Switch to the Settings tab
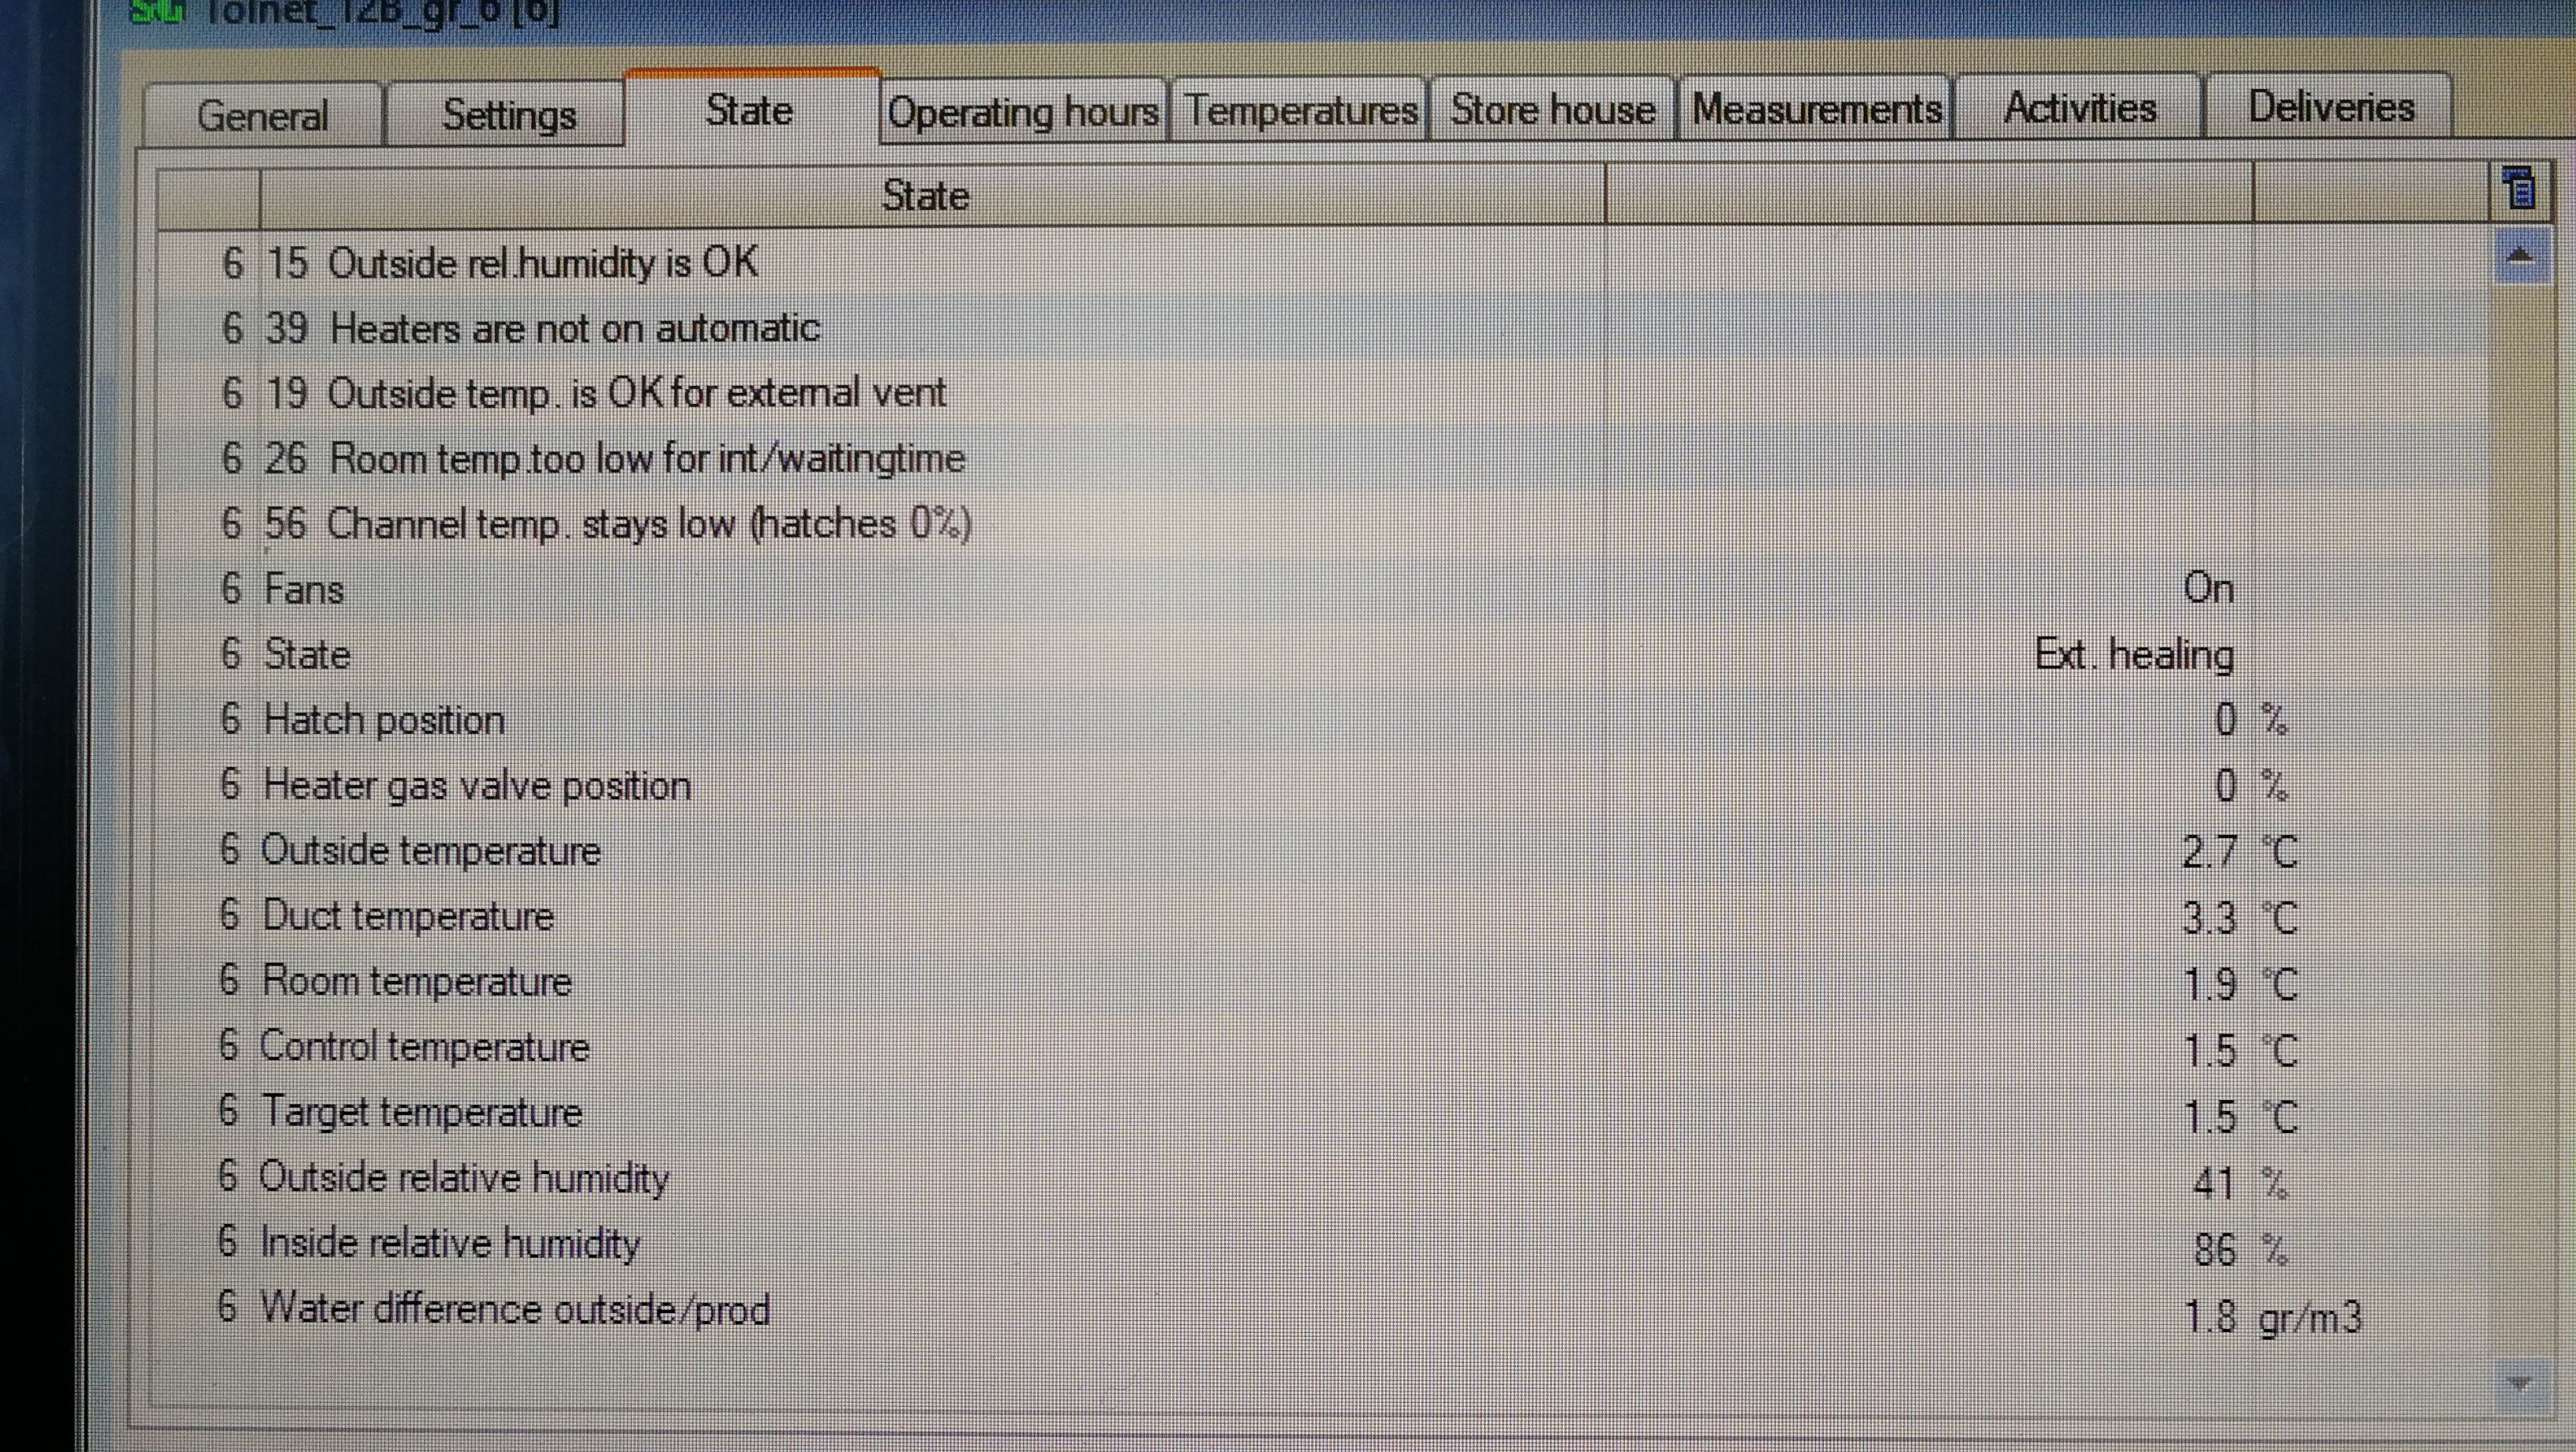Image resolution: width=2576 pixels, height=1452 pixels. pyautogui.click(x=509, y=115)
